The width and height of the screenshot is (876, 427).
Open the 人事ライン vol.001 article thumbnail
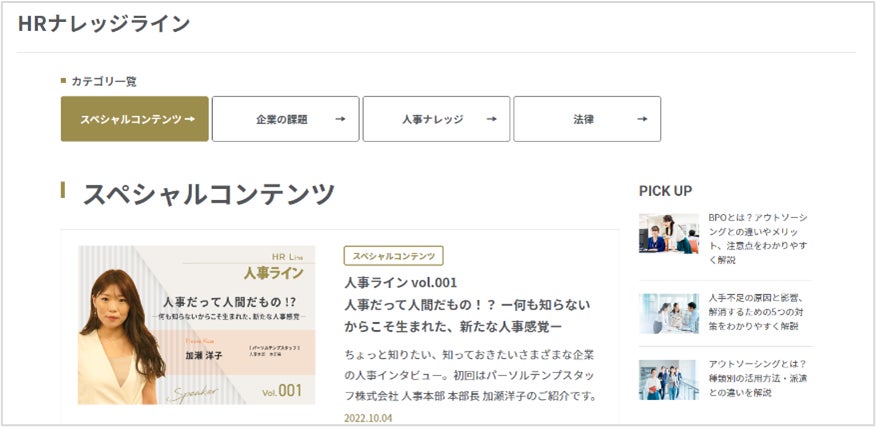tap(196, 324)
